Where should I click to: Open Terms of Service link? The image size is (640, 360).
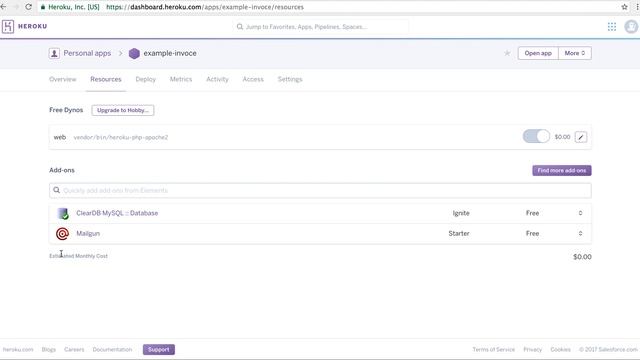coord(493,349)
